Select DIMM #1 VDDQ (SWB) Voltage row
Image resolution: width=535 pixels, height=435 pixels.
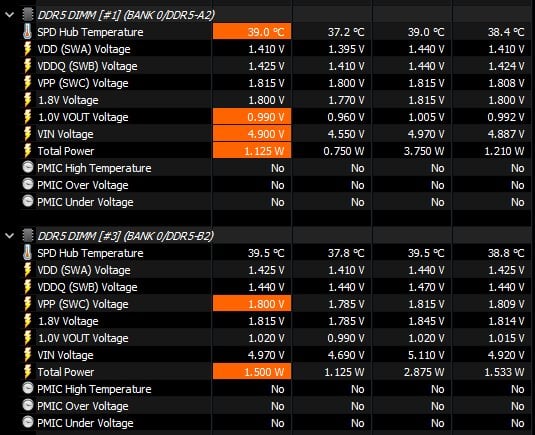tap(276, 66)
